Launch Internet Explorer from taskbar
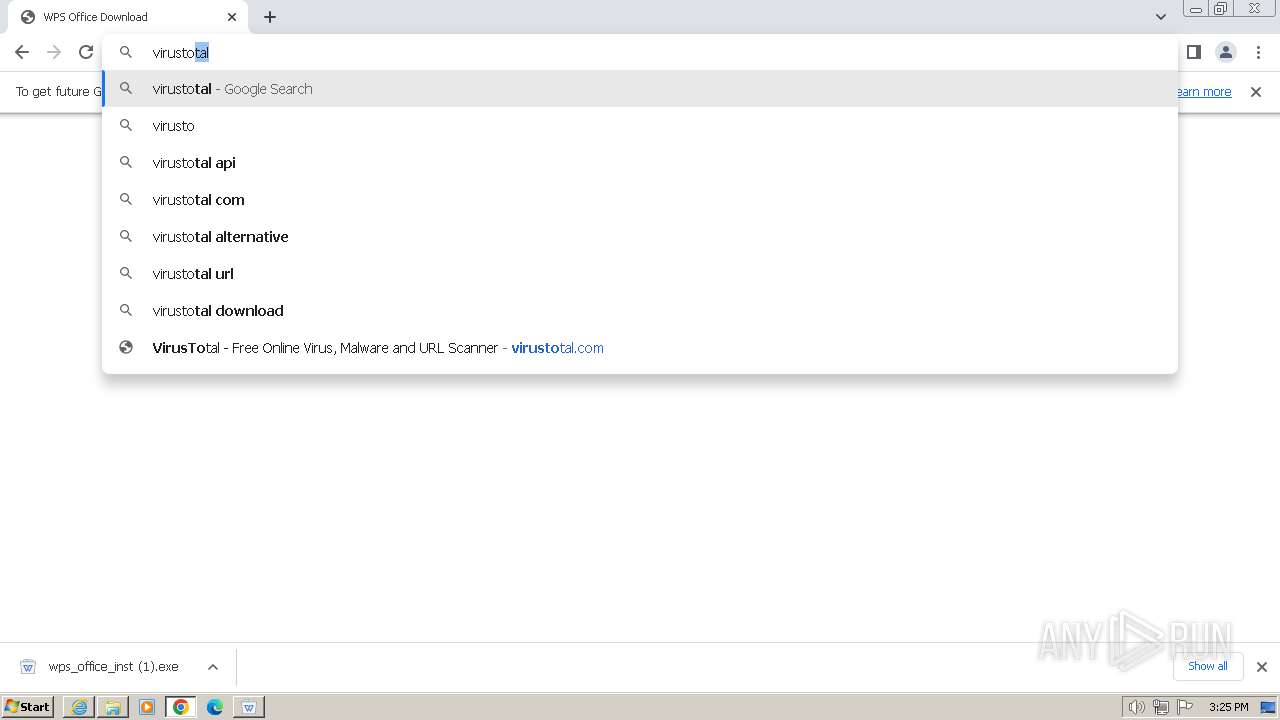 [79, 707]
